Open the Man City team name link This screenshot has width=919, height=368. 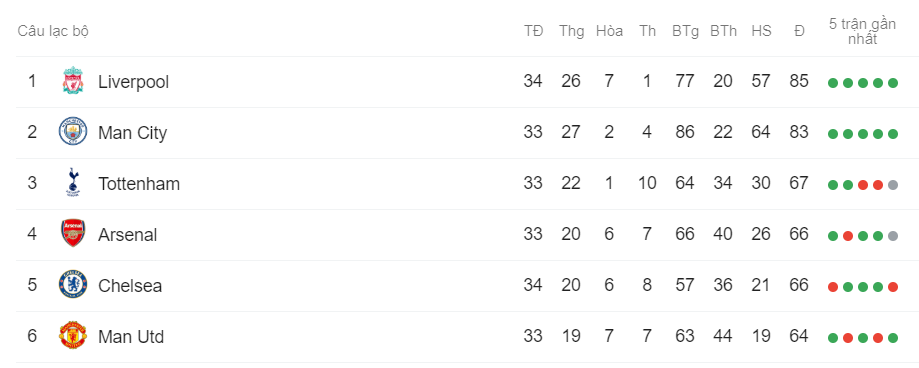click(x=132, y=133)
